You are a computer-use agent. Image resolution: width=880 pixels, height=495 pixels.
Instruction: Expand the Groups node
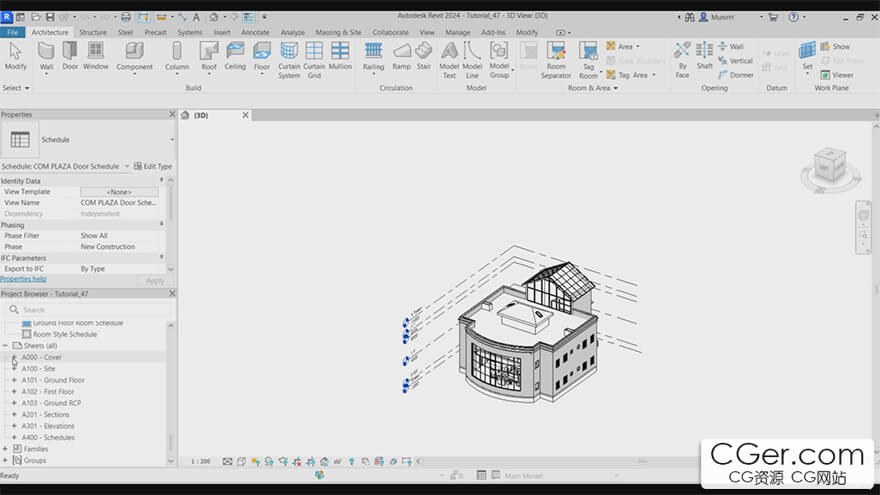tap(5, 460)
